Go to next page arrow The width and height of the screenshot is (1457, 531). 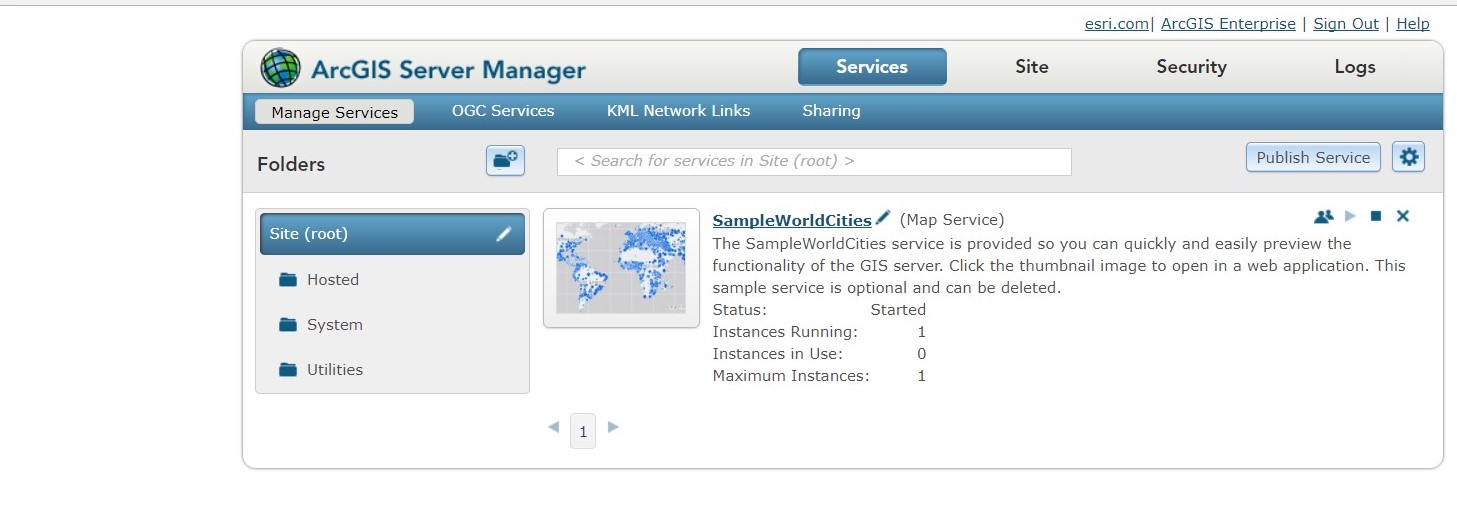coord(613,427)
